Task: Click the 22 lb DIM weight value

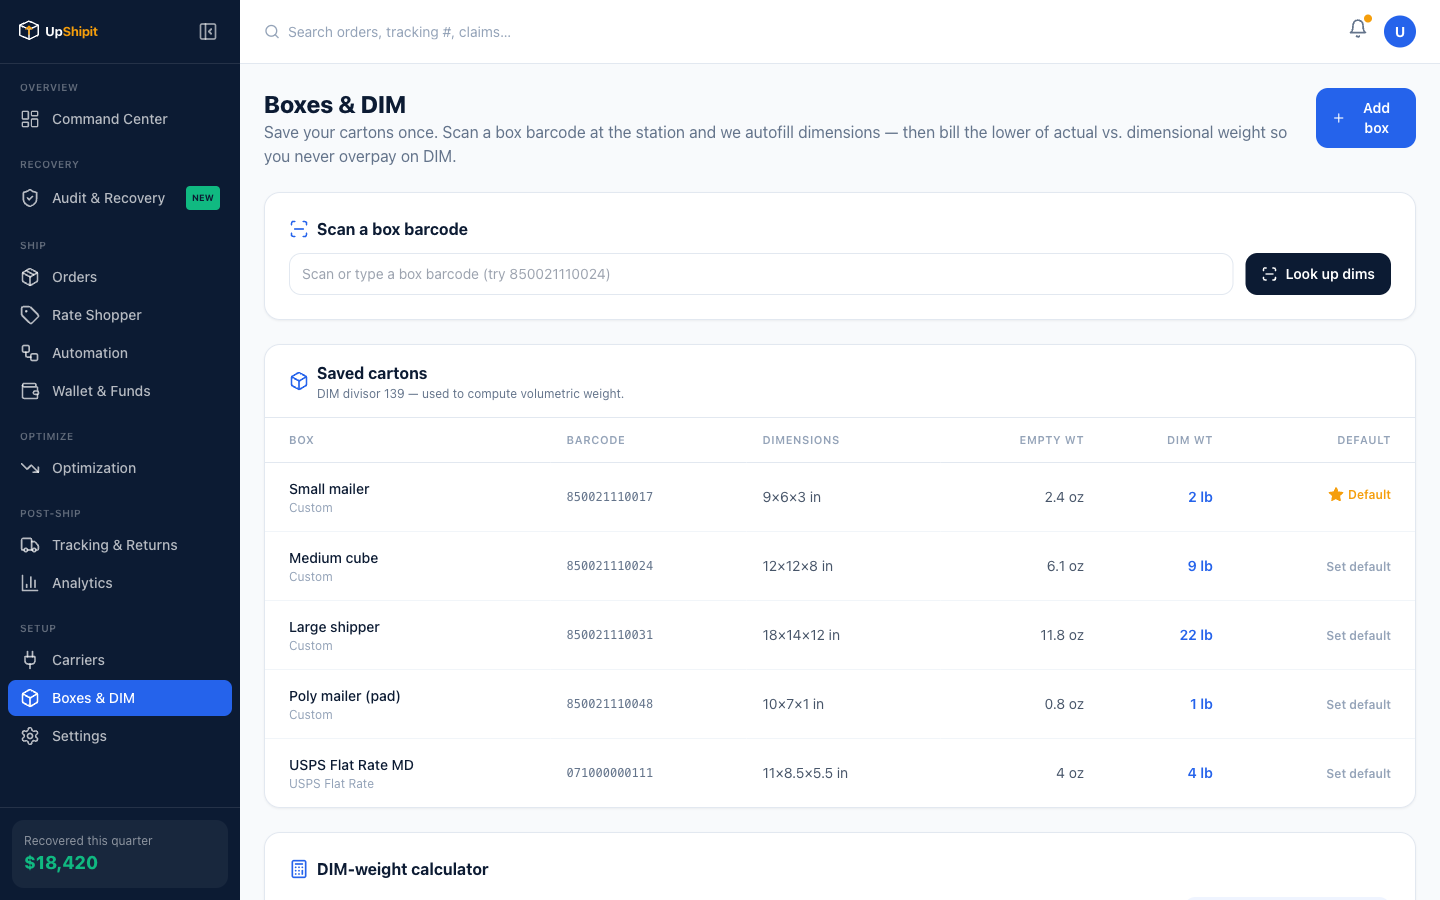Action: (x=1196, y=635)
